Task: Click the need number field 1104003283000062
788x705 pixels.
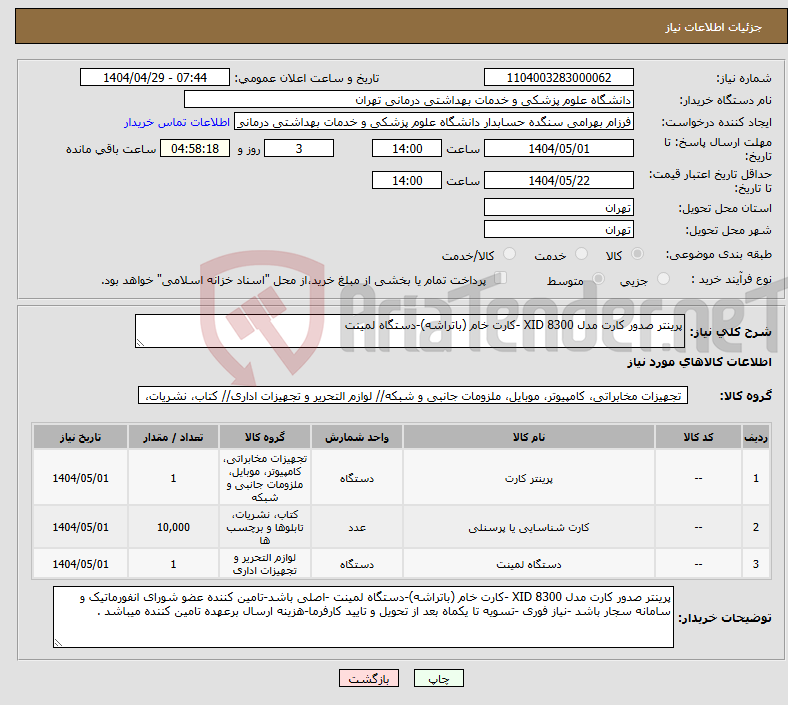Action: click(x=558, y=77)
